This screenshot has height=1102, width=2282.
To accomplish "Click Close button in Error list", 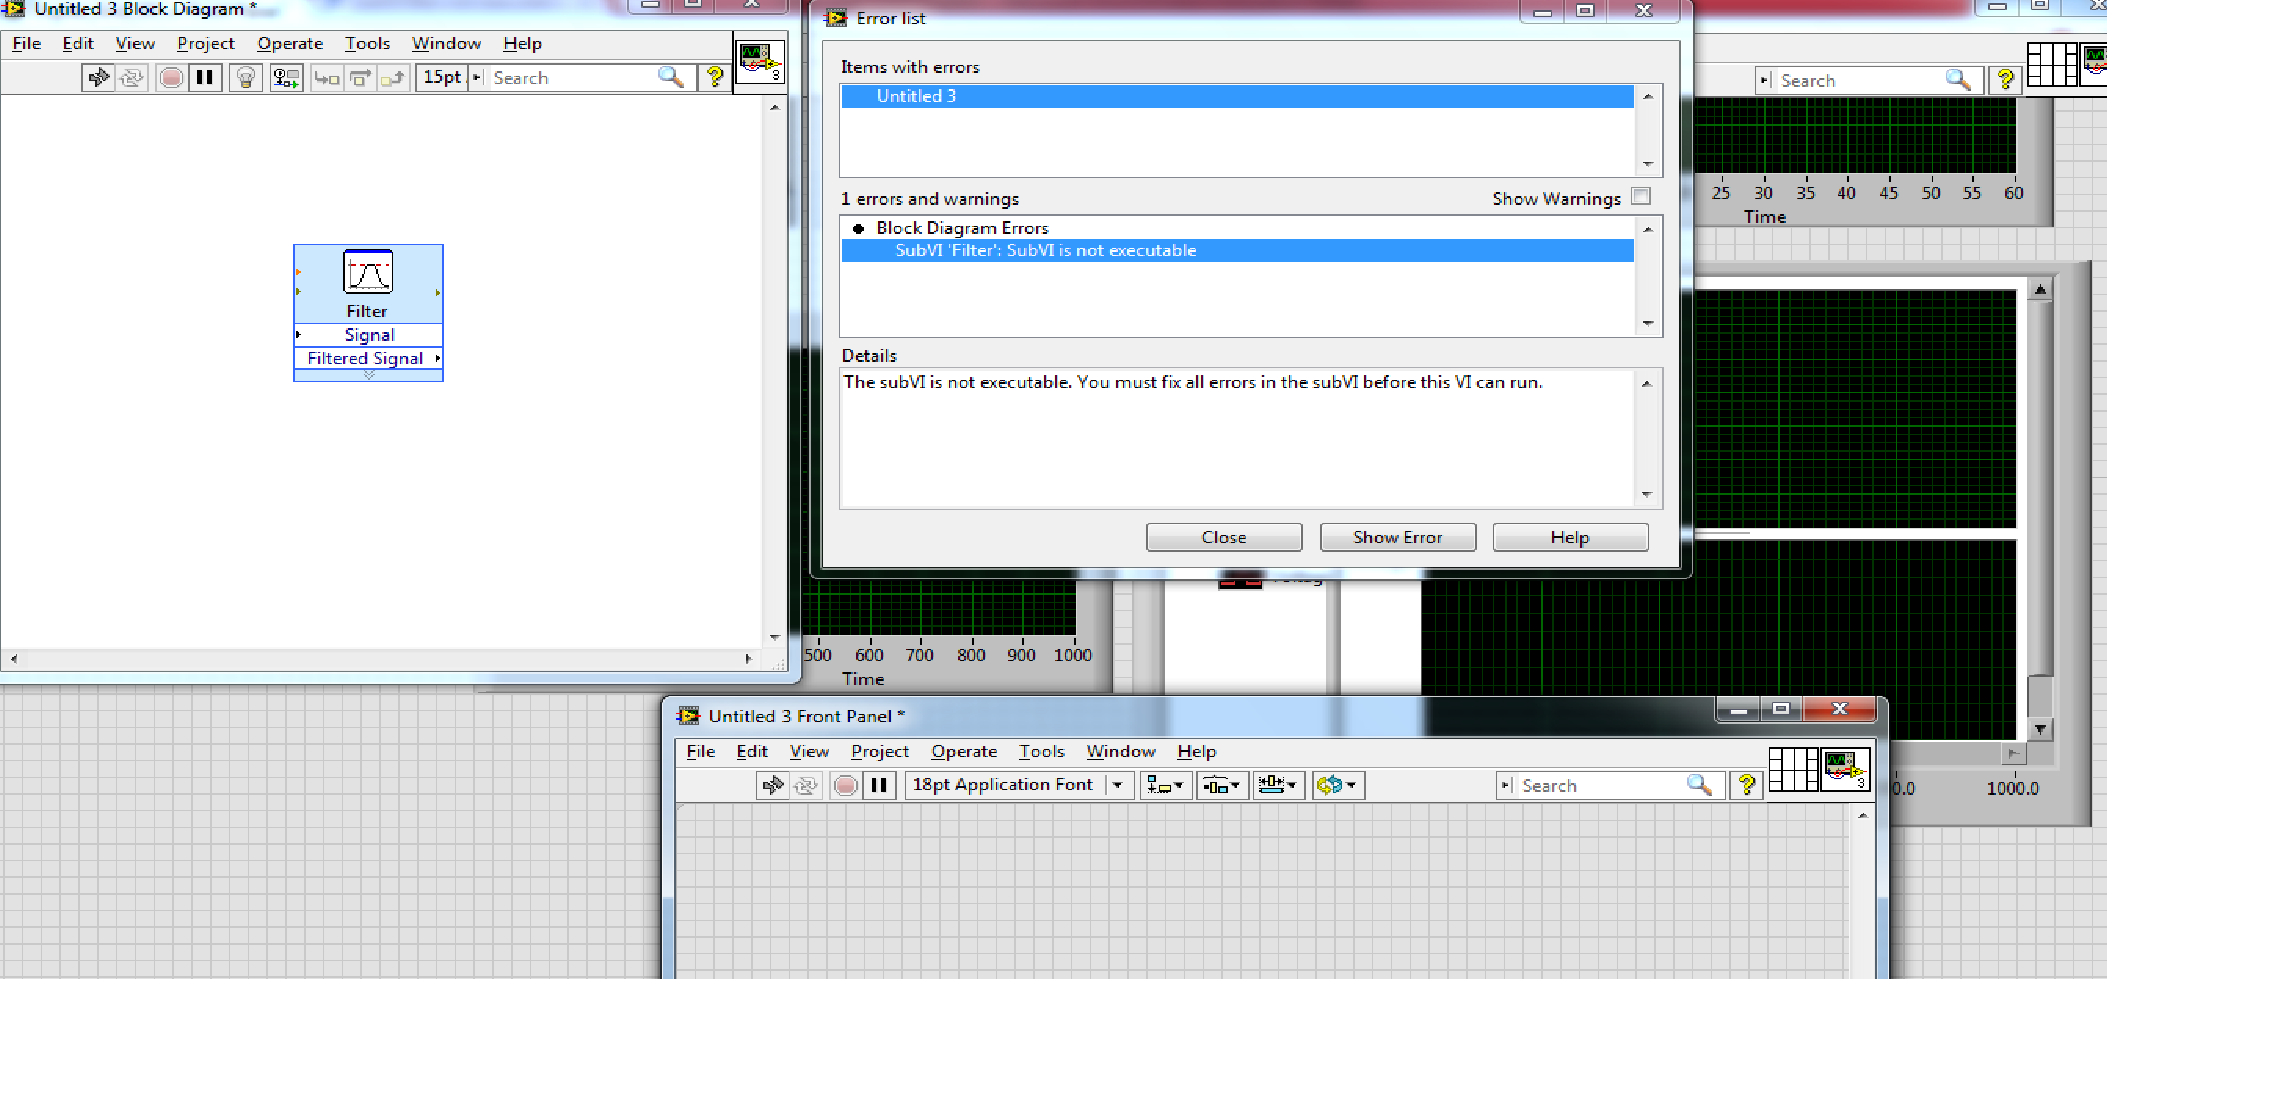I will pyautogui.click(x=1224, y=537).
